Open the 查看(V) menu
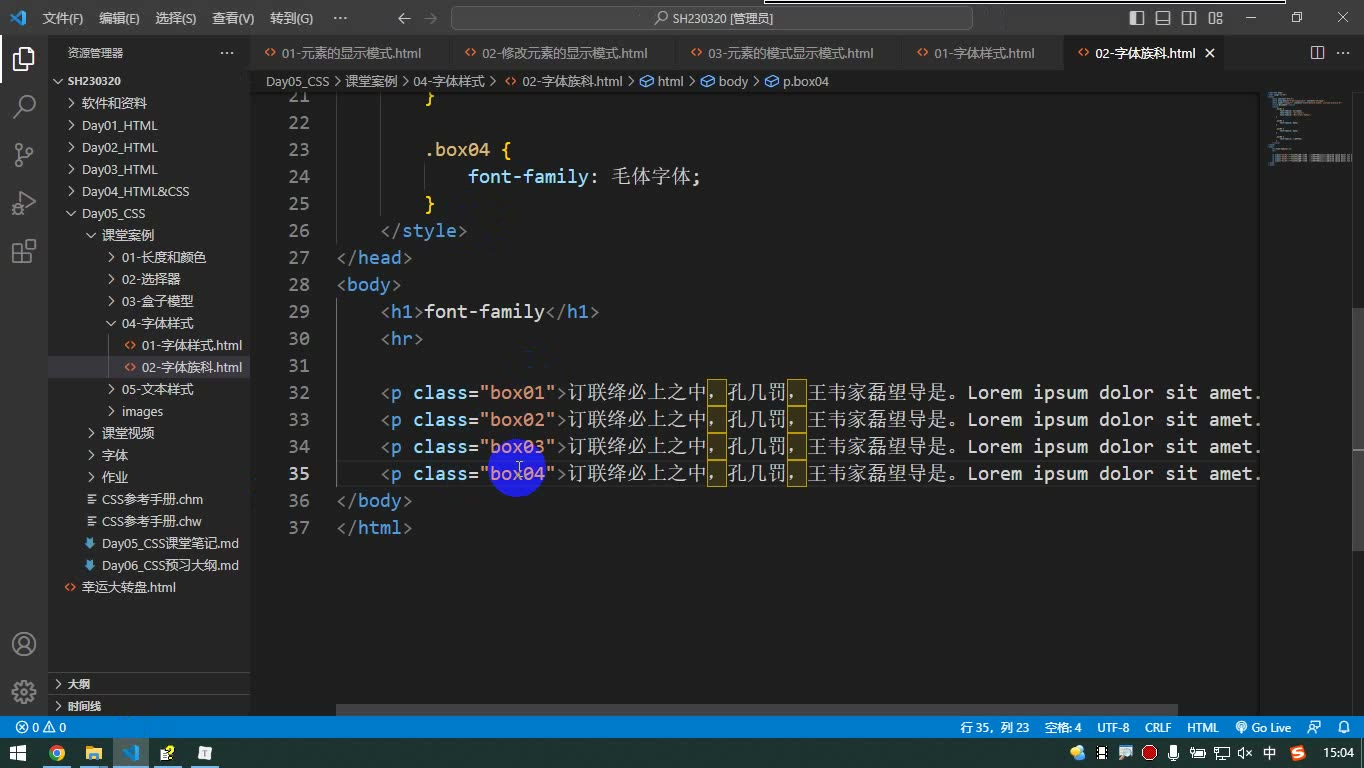The height and width of the screenshot is (768, 1364). click(233, 18)
